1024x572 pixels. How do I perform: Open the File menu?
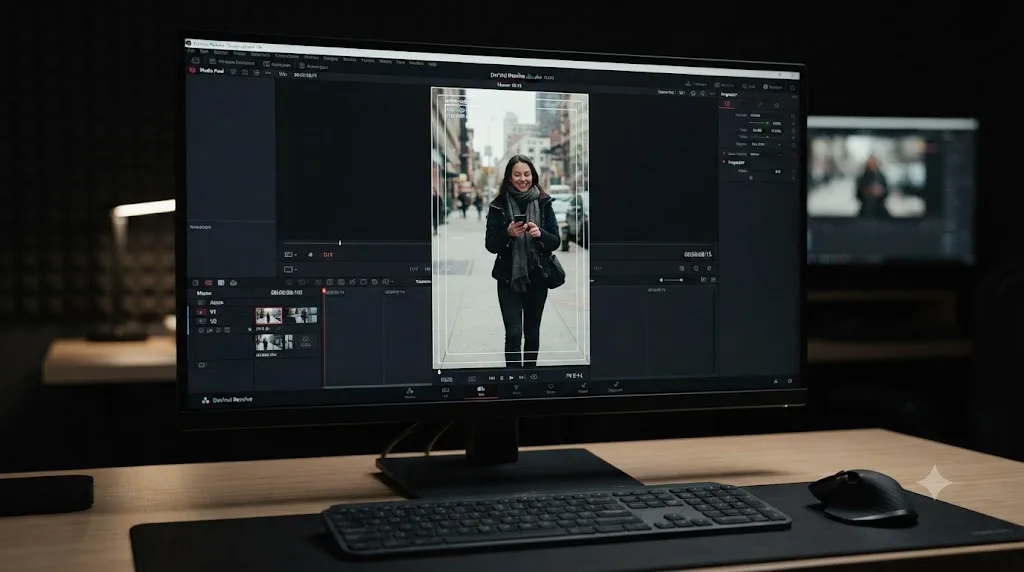pos(191,51)
